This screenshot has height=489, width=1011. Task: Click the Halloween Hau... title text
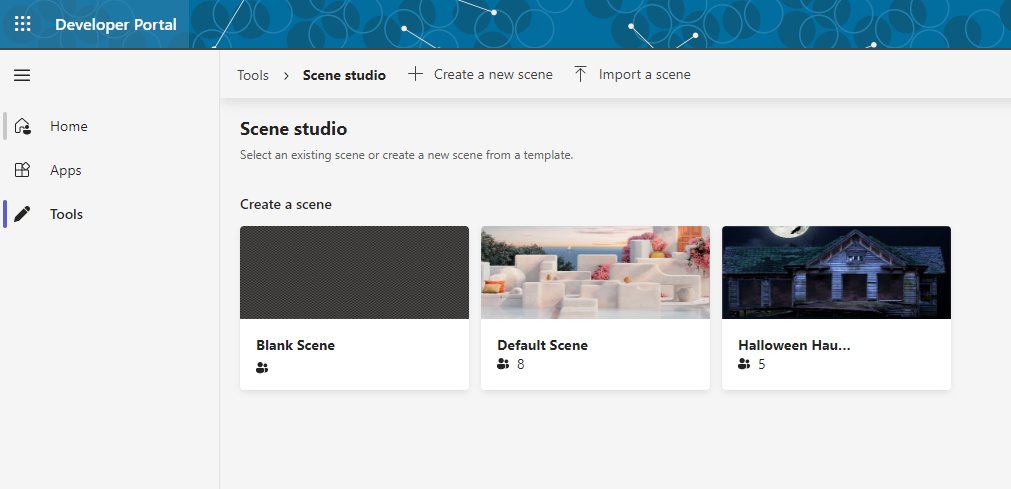click(x=794, y=345)
